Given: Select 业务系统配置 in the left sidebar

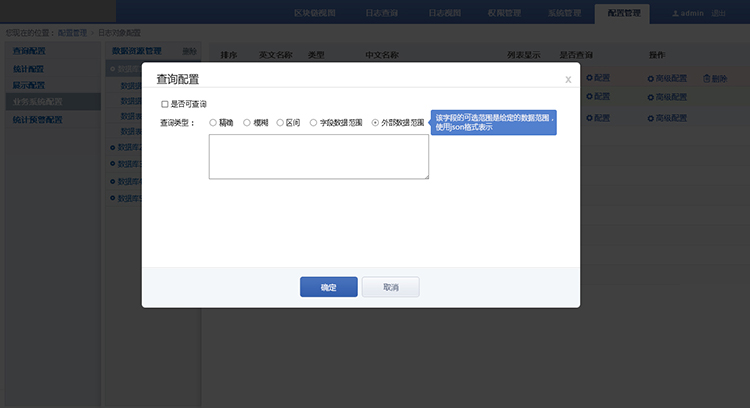Looking at the screenshot, I should (53, 101).
